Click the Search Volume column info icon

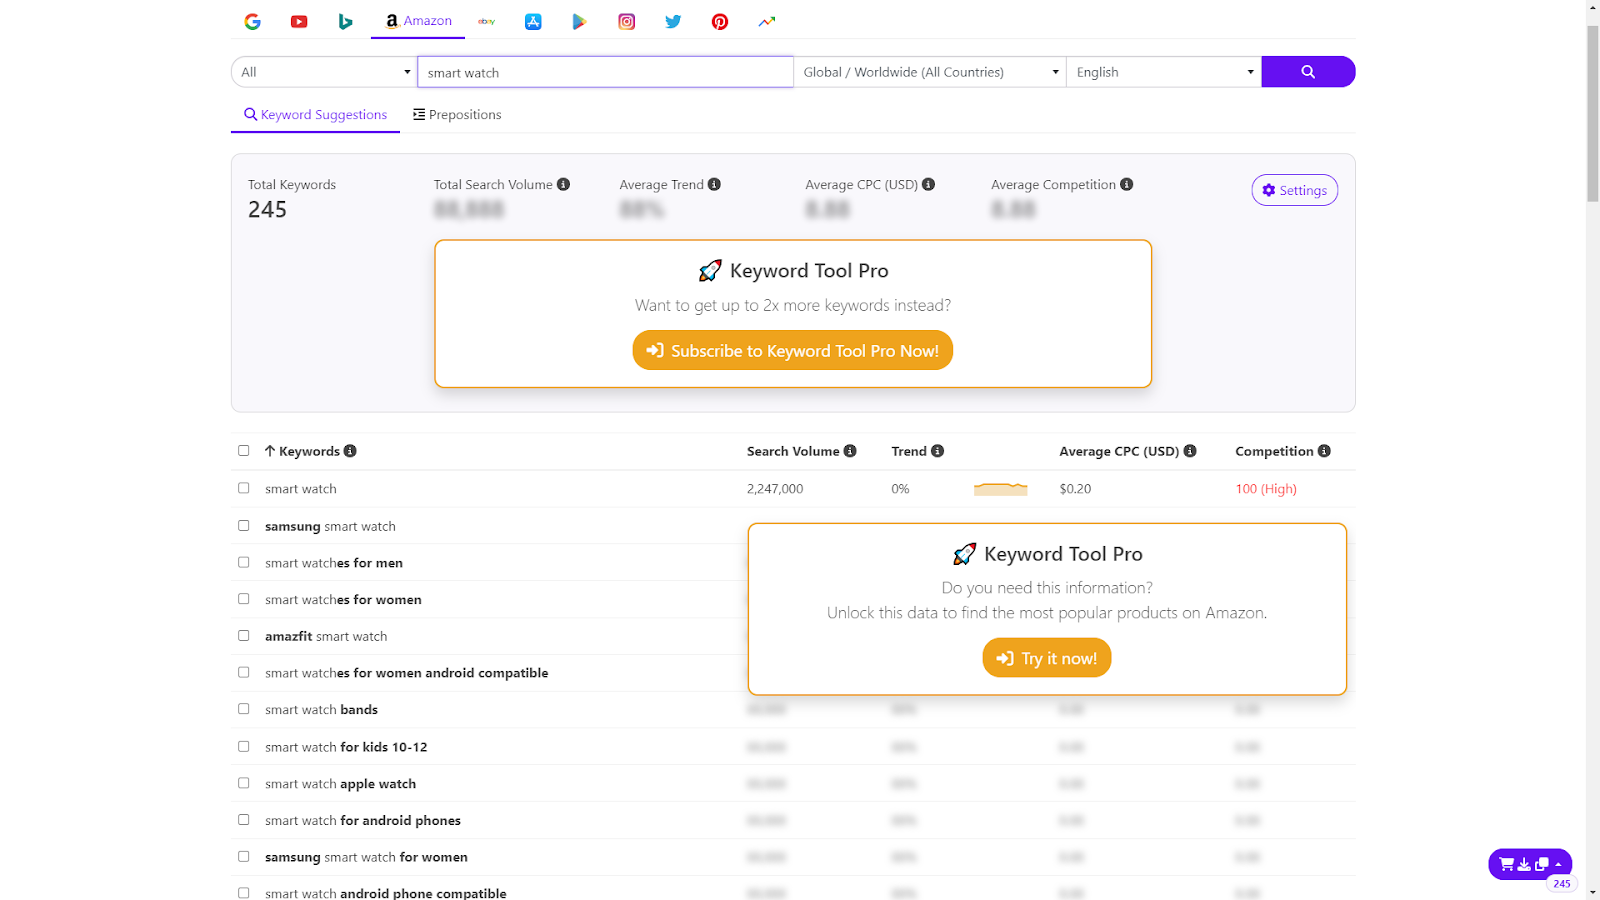[x=850, y=451]
